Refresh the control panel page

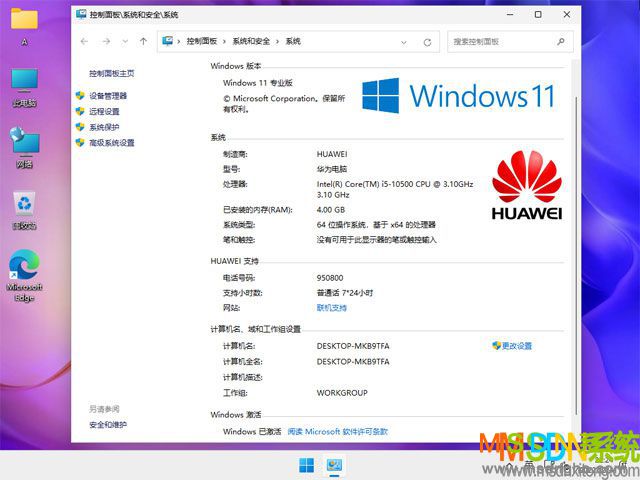[427, 42]
